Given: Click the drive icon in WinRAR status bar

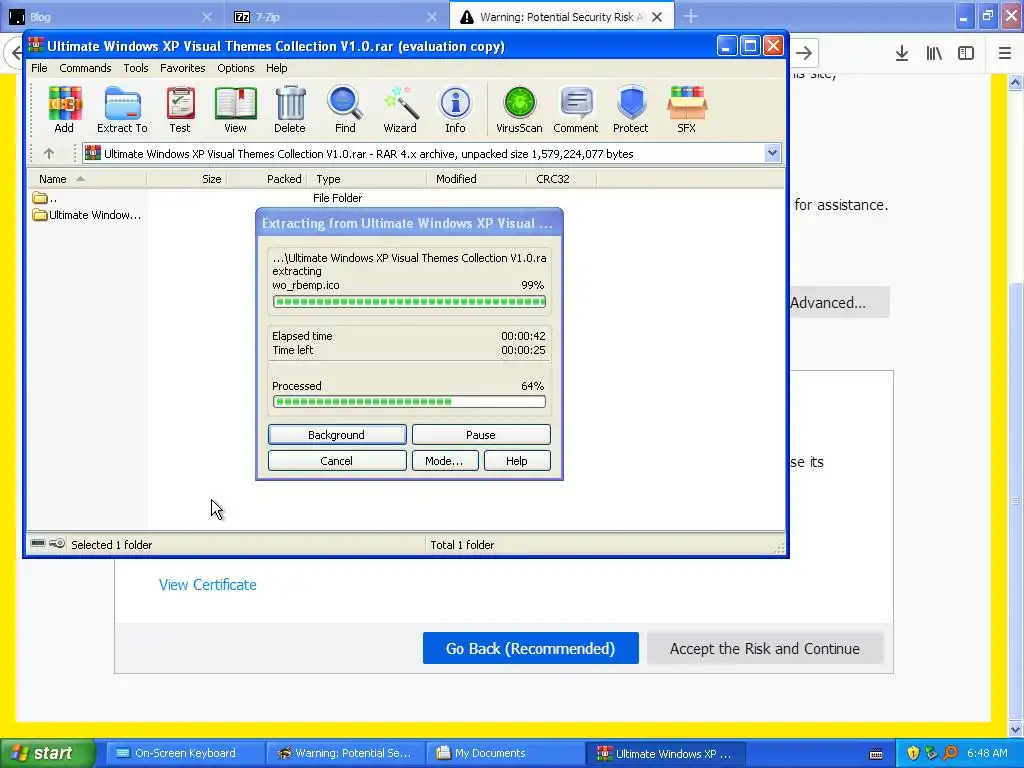Looking at the screenshot, I should pyautogui.click(x=38, y=543).
